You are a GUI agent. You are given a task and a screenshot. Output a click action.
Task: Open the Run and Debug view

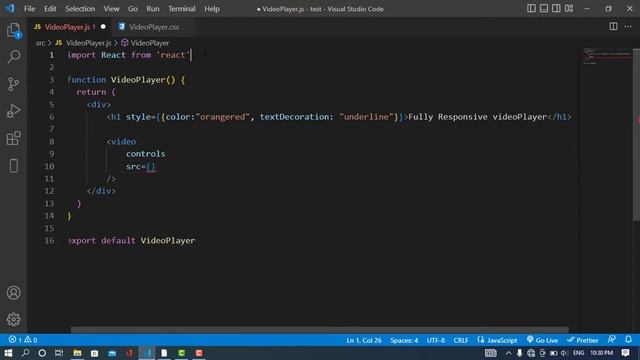pyautogui.click(x=13, y=111)
